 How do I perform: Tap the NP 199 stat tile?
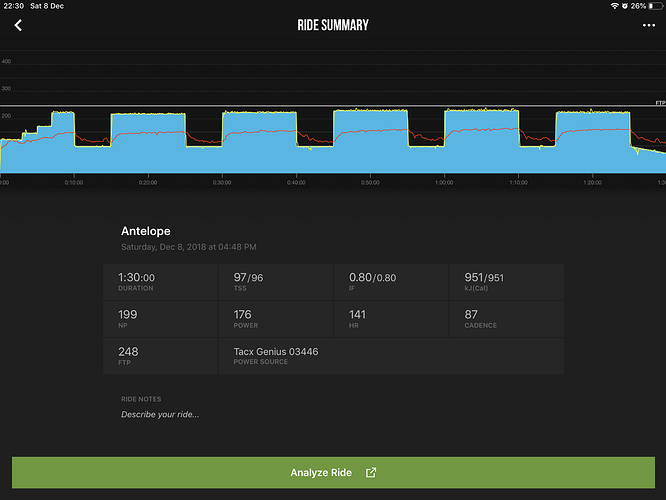[160, 319]
